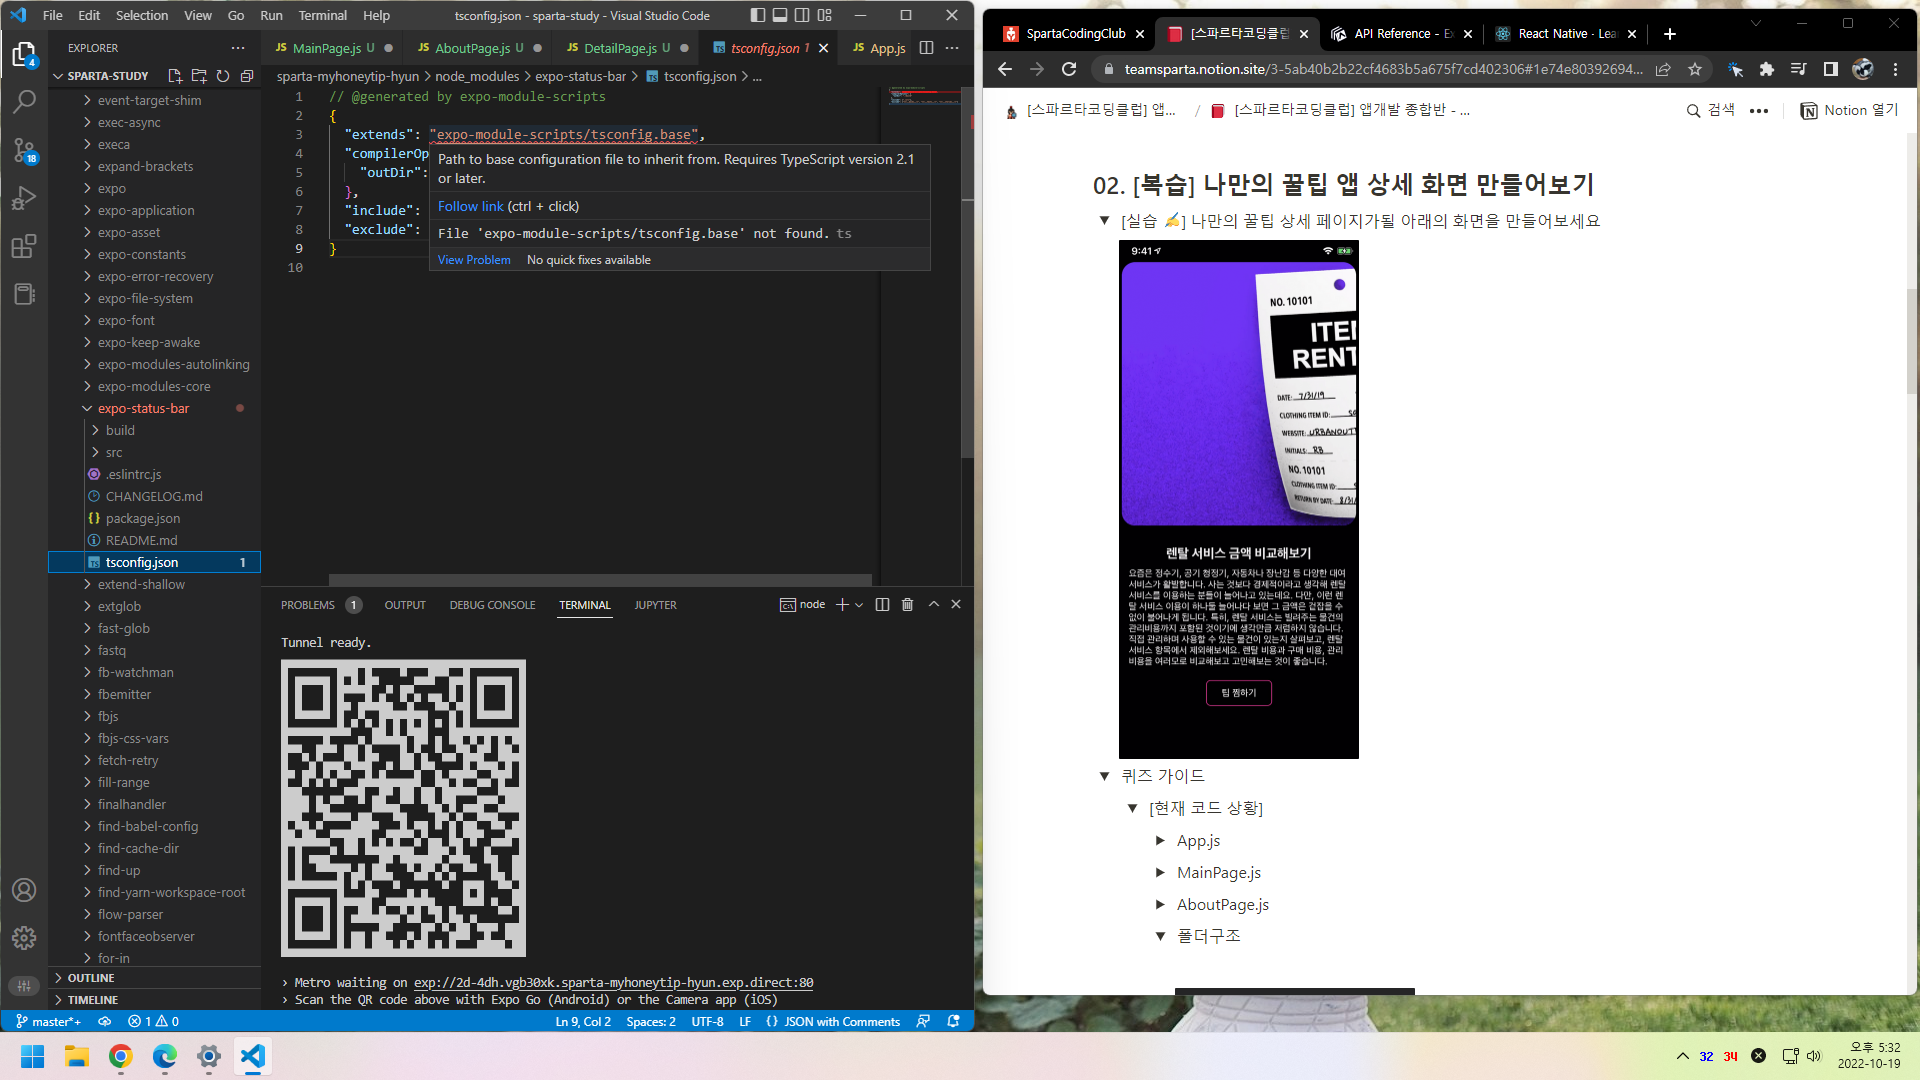
Task: Open terminal launch profile dropdown arrow
Action: [859, 604]
